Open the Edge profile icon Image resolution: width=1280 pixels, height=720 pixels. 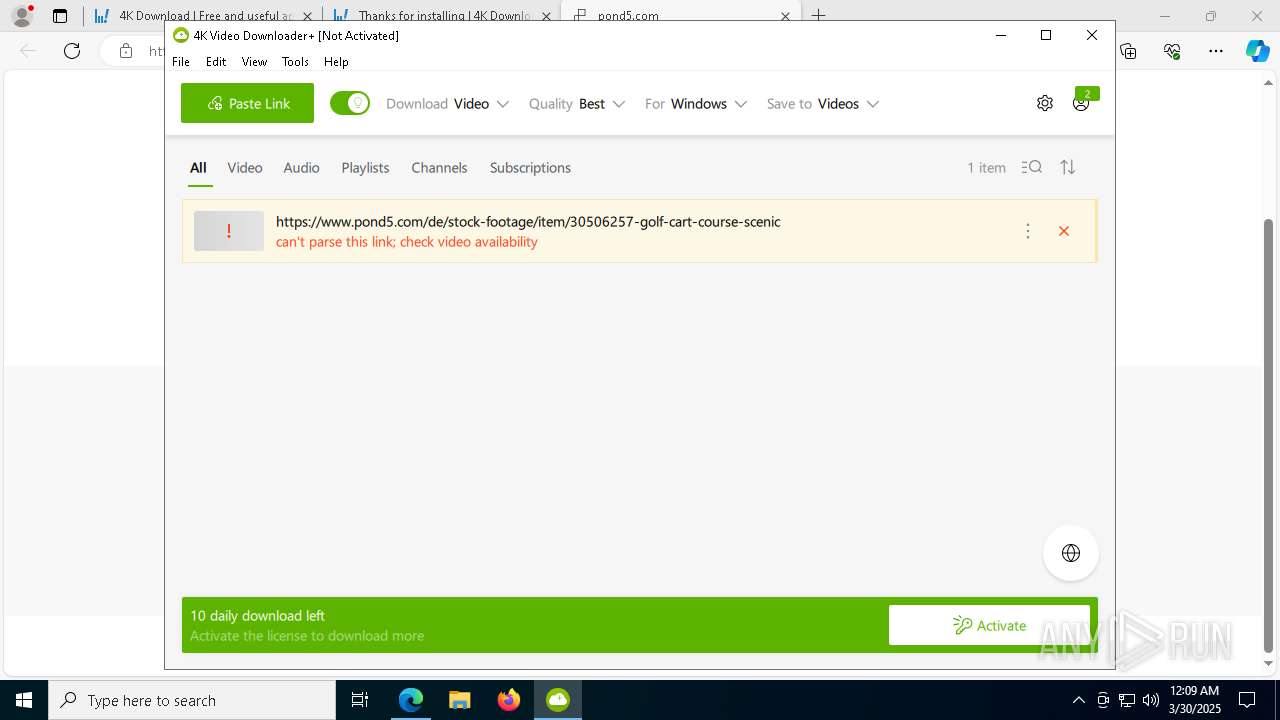(22, 16)
